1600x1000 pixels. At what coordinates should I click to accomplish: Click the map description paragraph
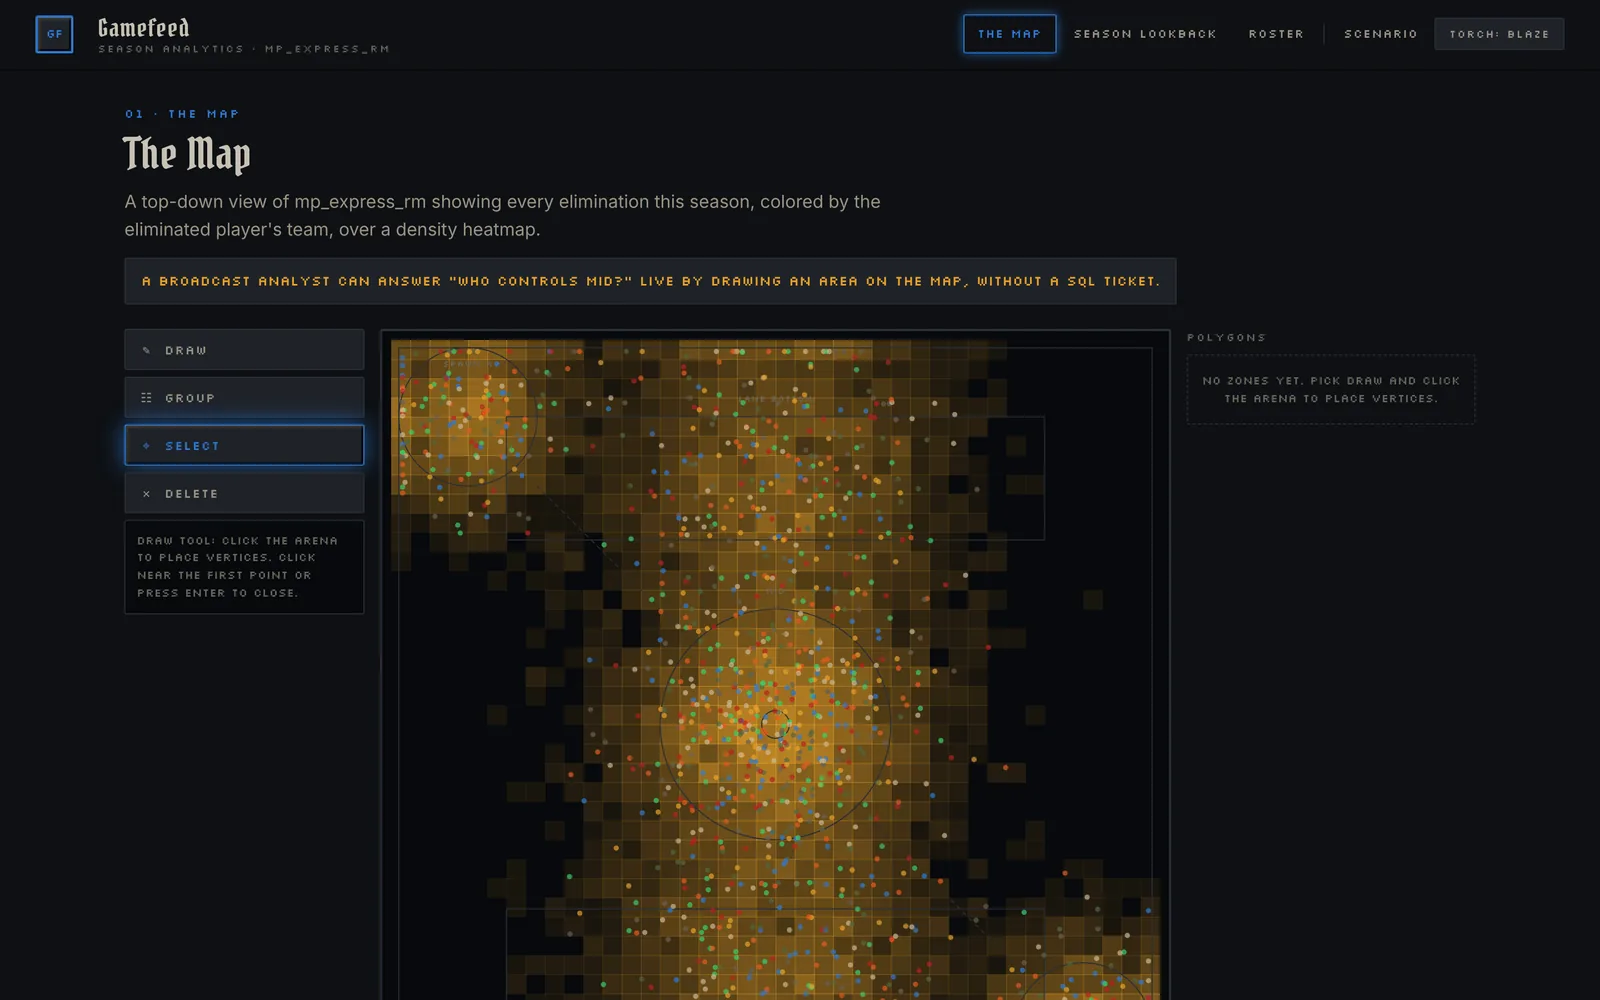[x=502, y=216]
